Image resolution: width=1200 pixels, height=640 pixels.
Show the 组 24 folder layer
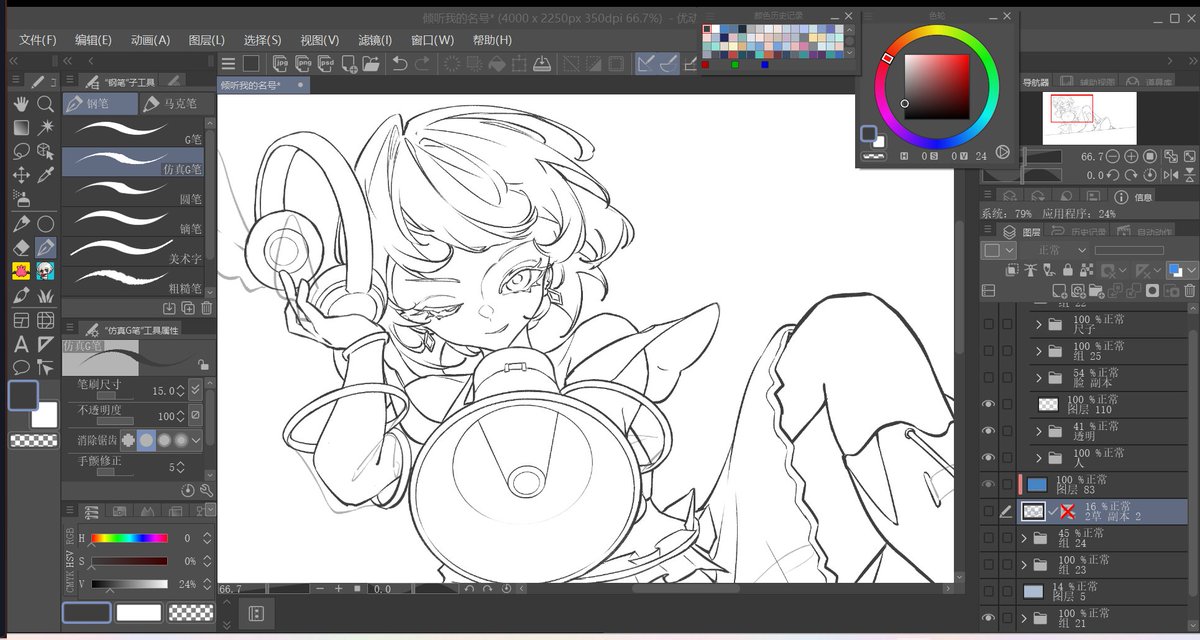[x=989, y=538]
